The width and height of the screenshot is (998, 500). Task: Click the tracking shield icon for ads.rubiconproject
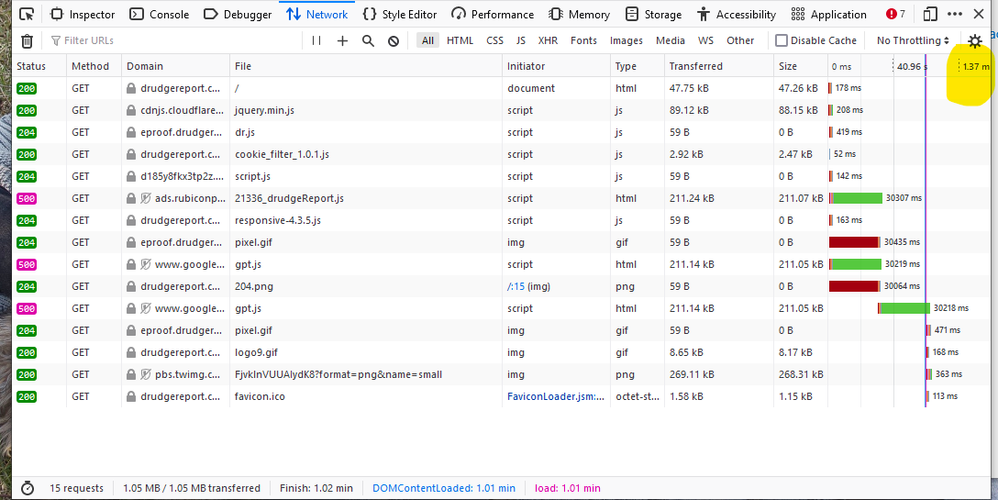pyautogui.click(x=146, y=198)
